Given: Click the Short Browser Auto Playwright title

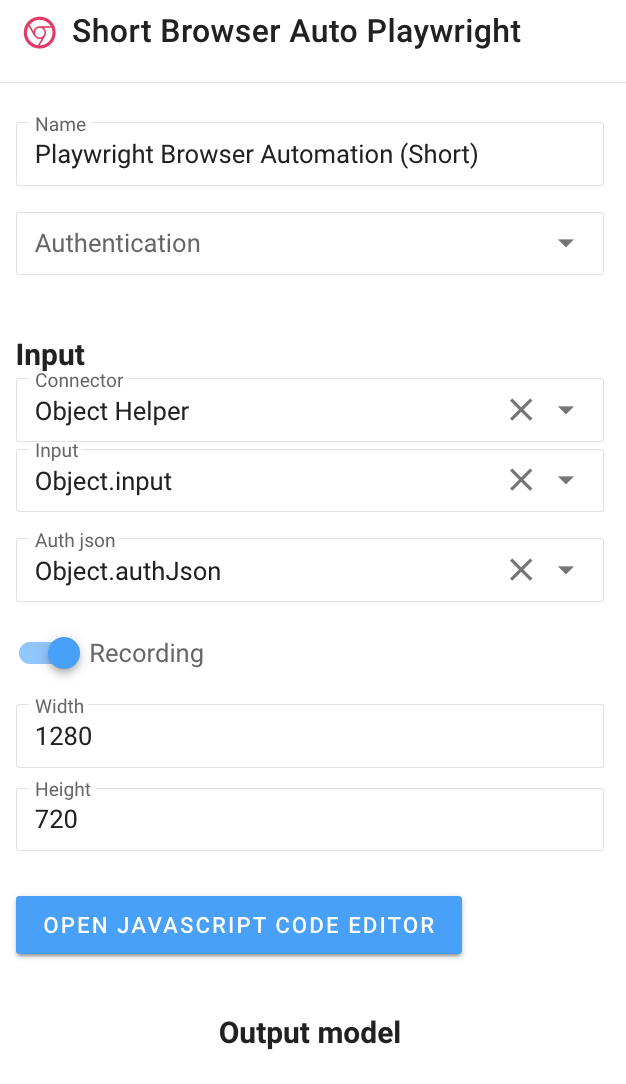Looking at the screenshot, I should tap(296, 32).
